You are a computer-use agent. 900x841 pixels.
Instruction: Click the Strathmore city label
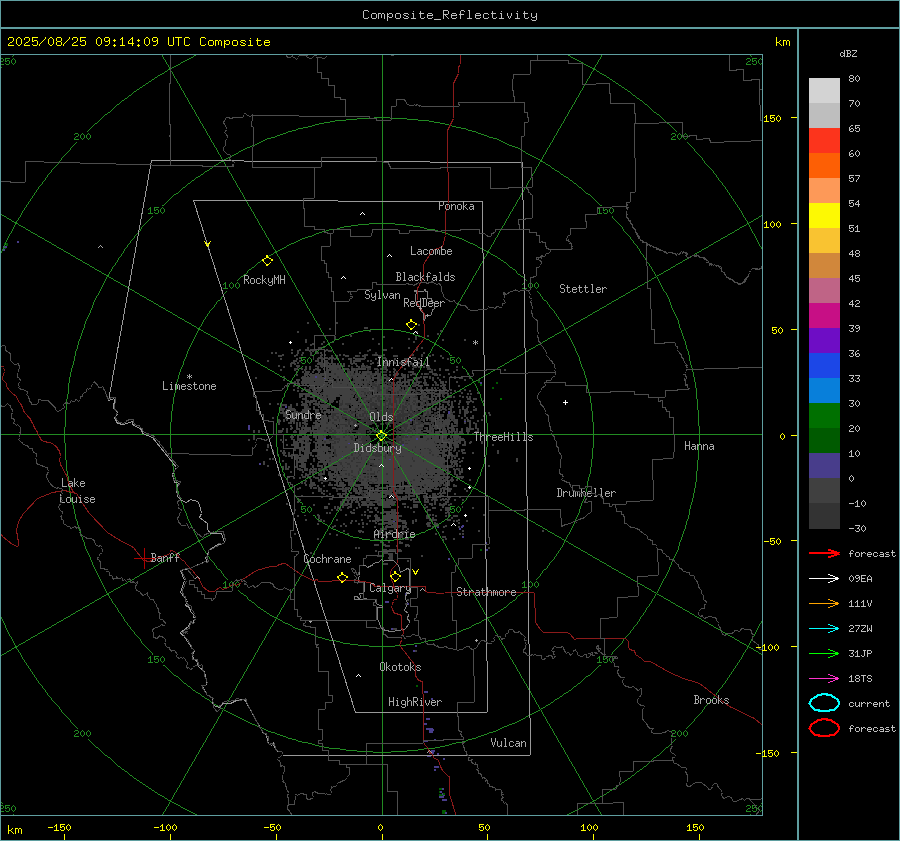(x=486, y=592)
